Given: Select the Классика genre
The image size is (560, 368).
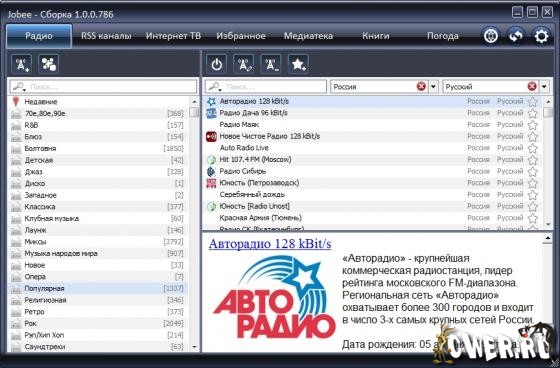Looking at the screenshot, I should point(98,207).
